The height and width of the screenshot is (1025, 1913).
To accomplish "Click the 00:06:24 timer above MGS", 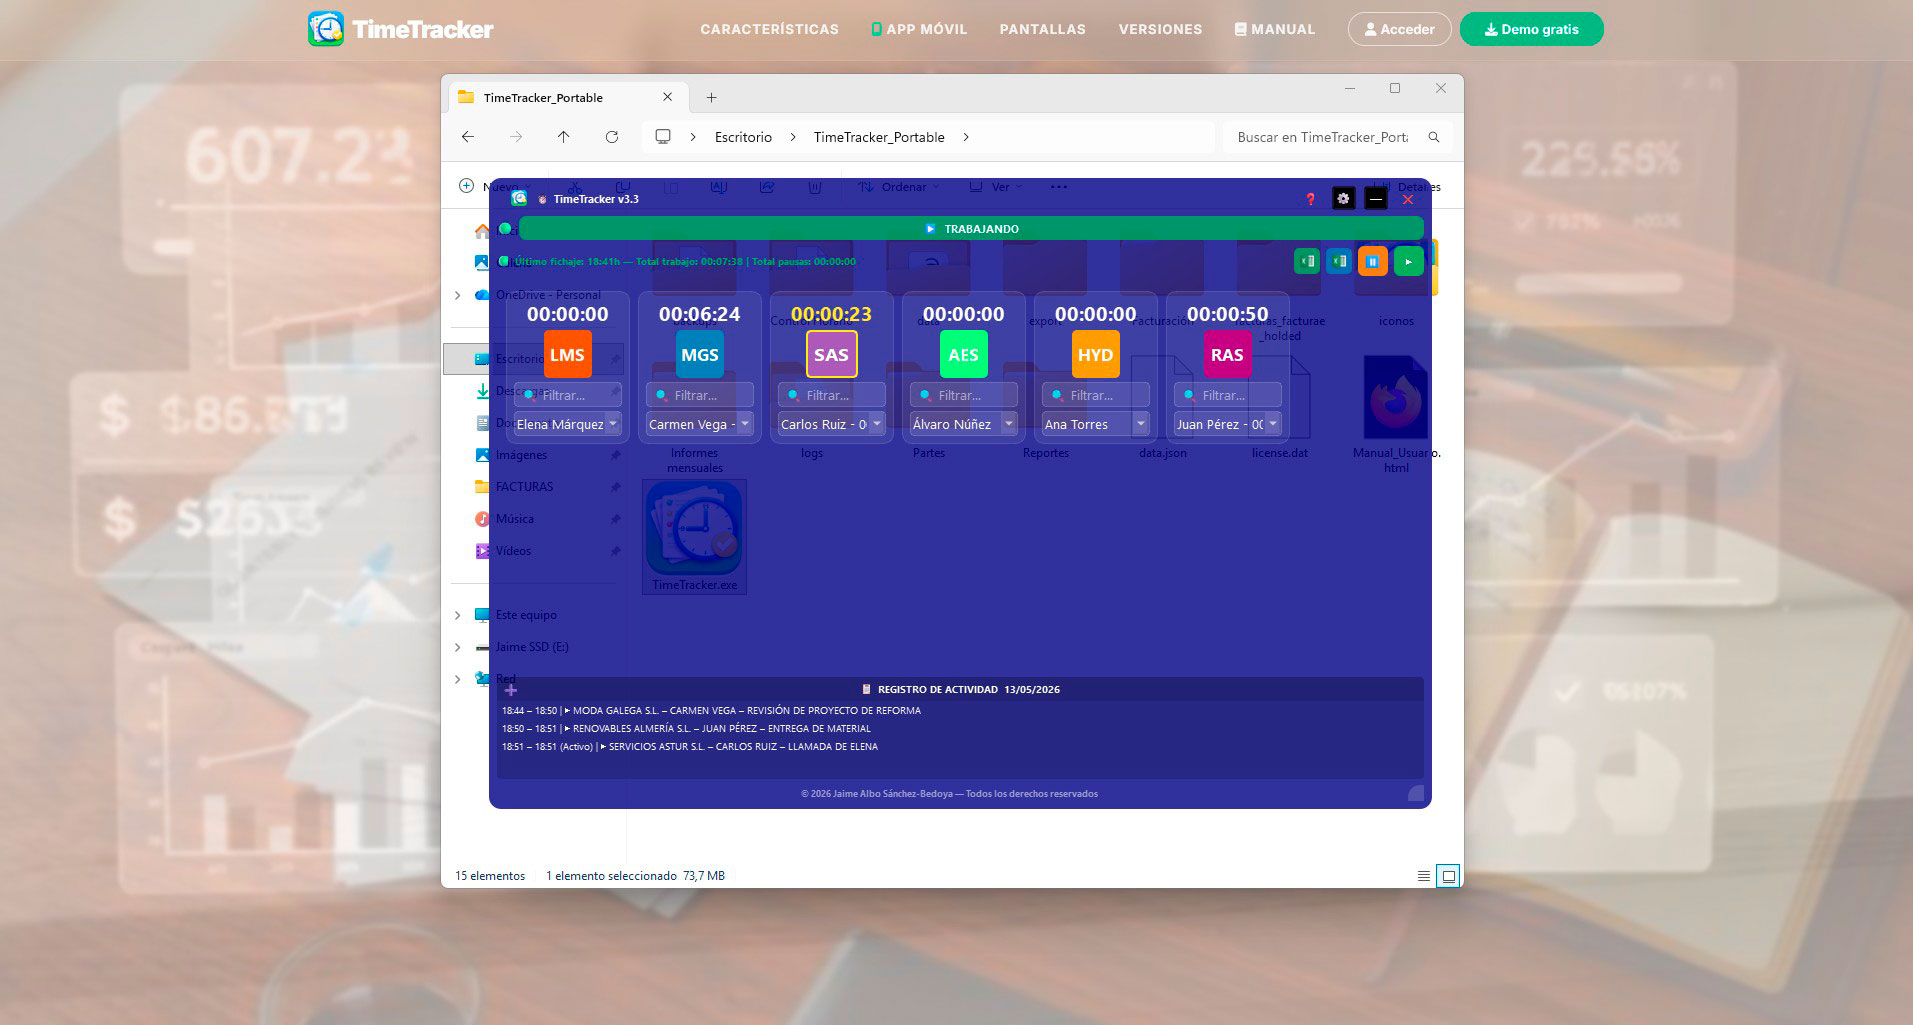I will coord(699,314).
